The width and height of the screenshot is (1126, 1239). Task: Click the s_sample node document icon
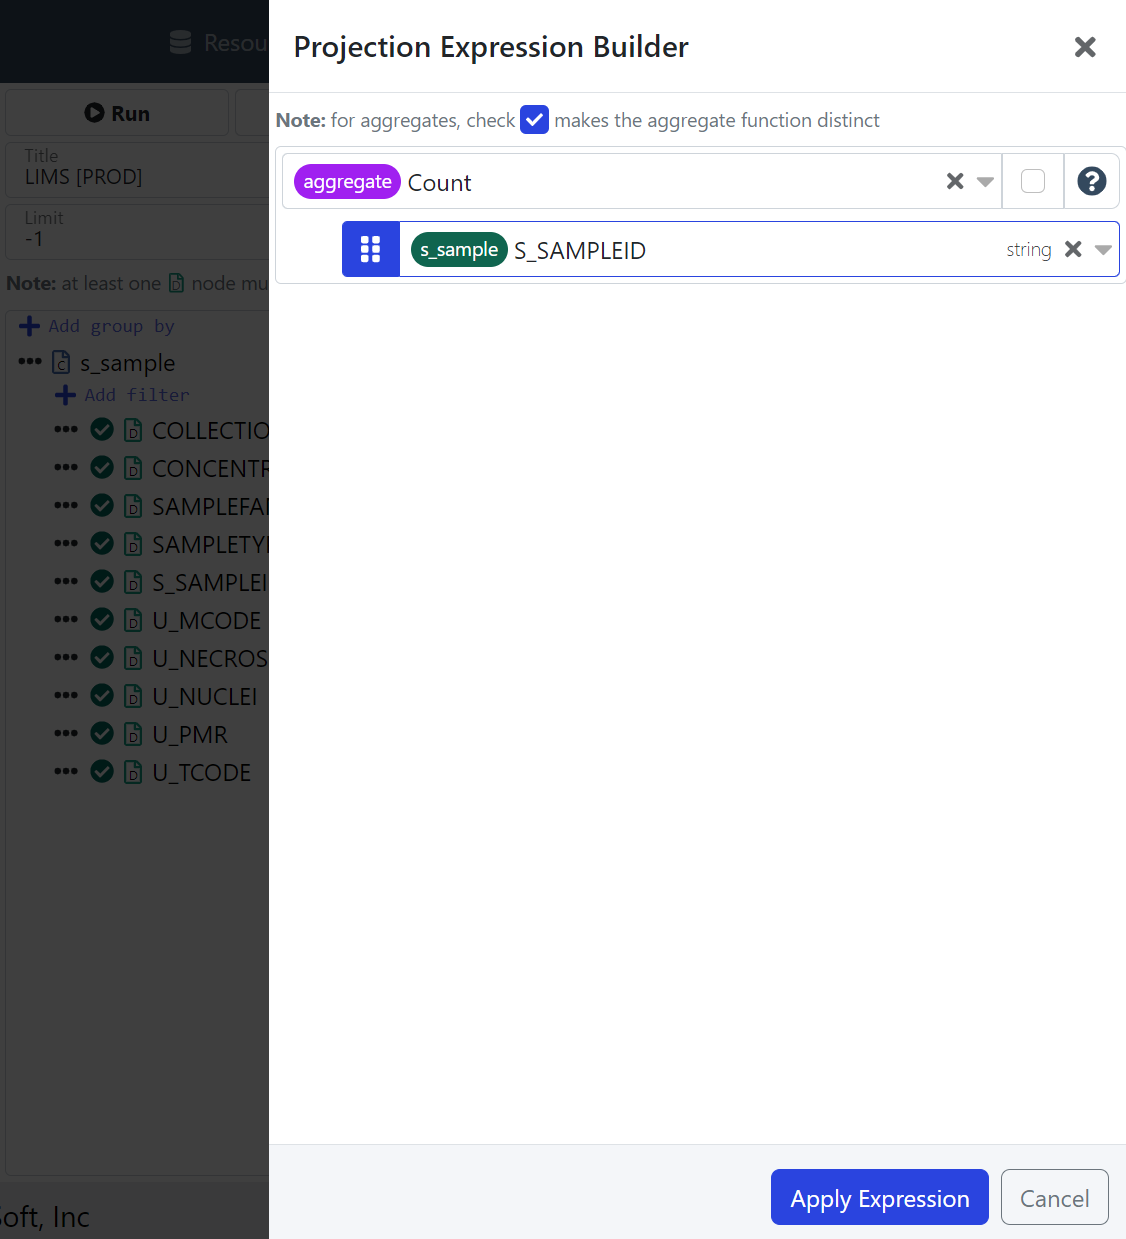pyautogui.click(x=61, y=362)
